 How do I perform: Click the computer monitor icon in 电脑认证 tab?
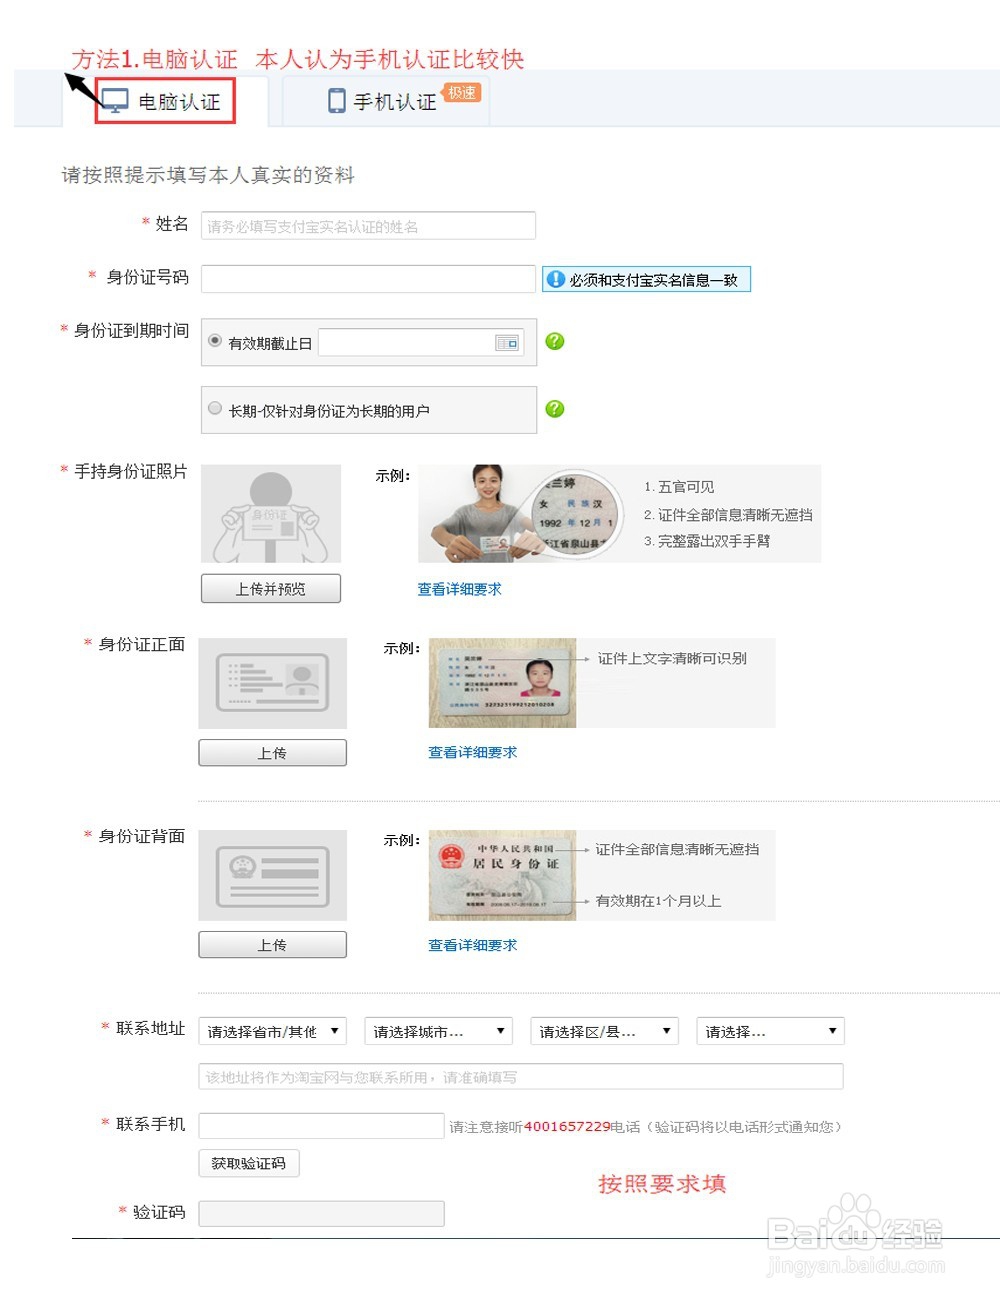point(116,101)
